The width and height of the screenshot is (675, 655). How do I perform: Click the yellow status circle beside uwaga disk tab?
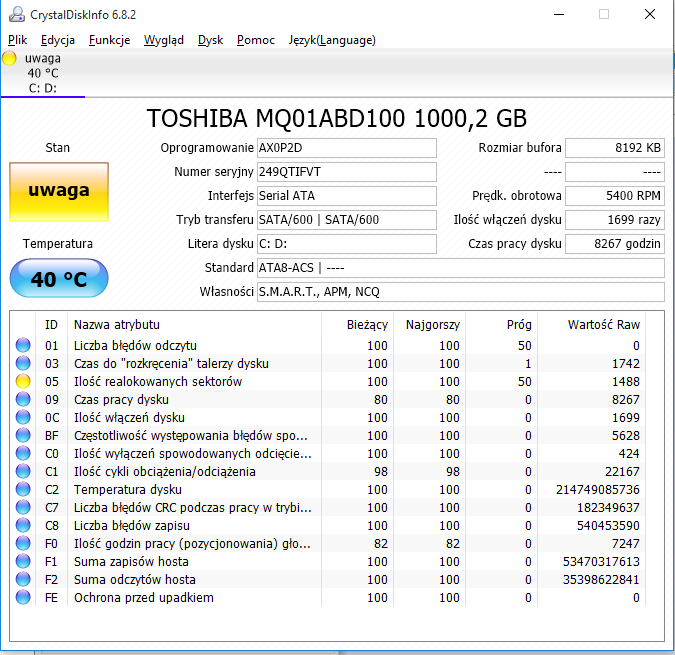[x=9, y=58]
